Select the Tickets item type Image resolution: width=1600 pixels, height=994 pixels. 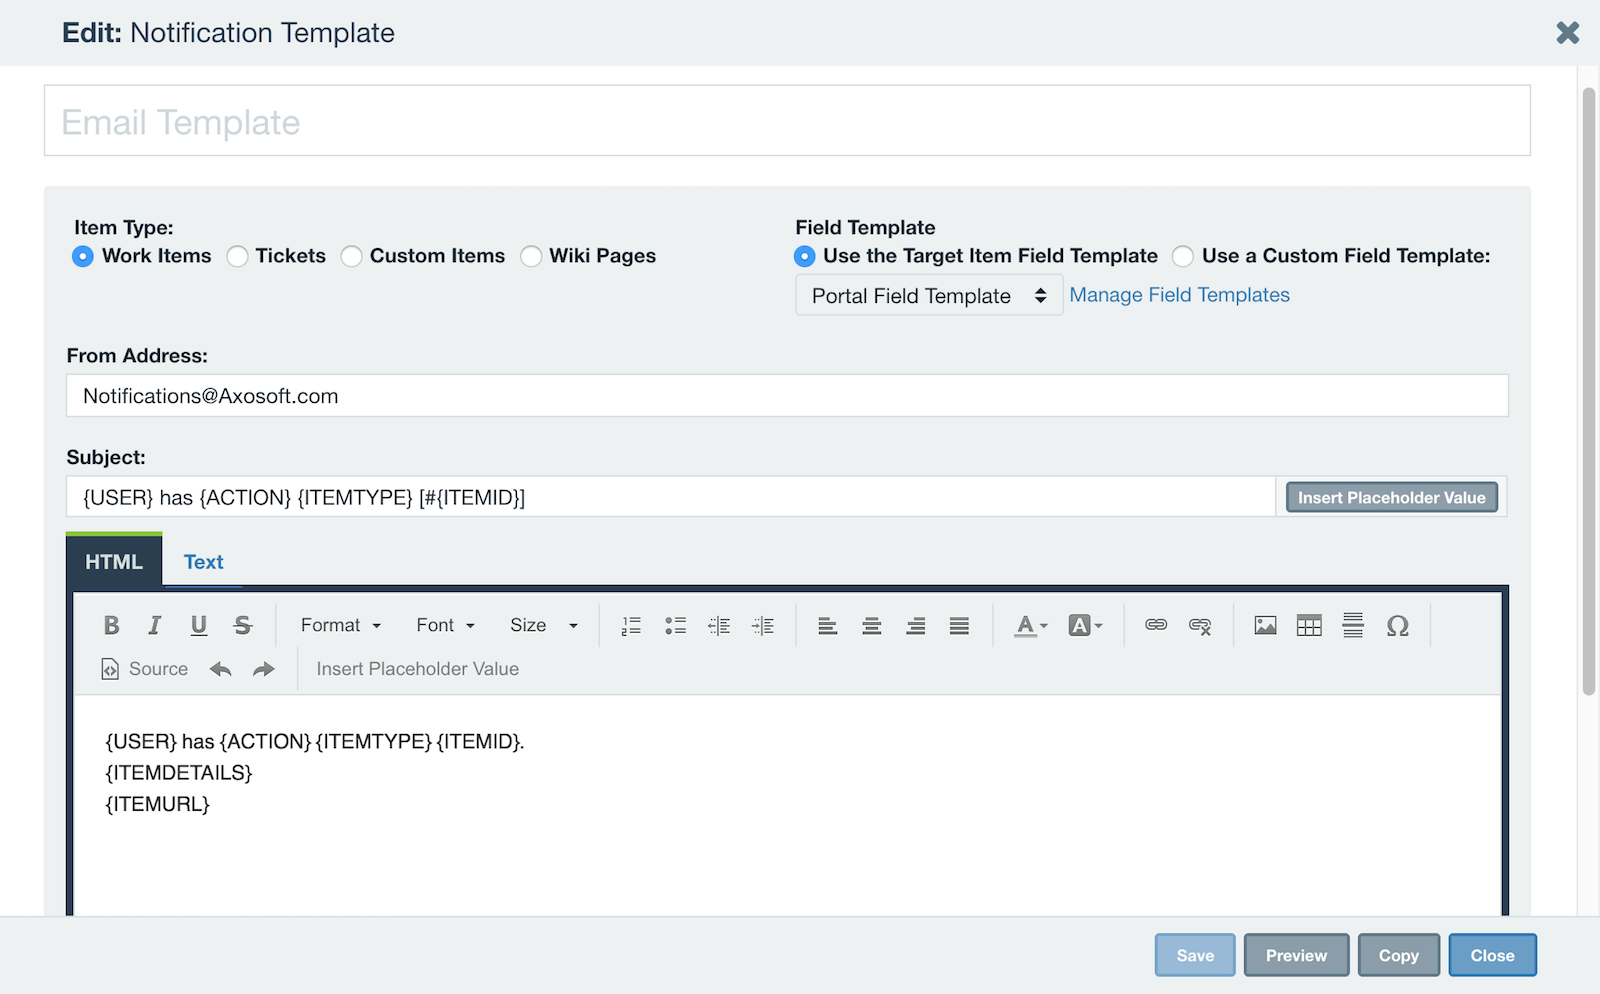pos(238,256)
